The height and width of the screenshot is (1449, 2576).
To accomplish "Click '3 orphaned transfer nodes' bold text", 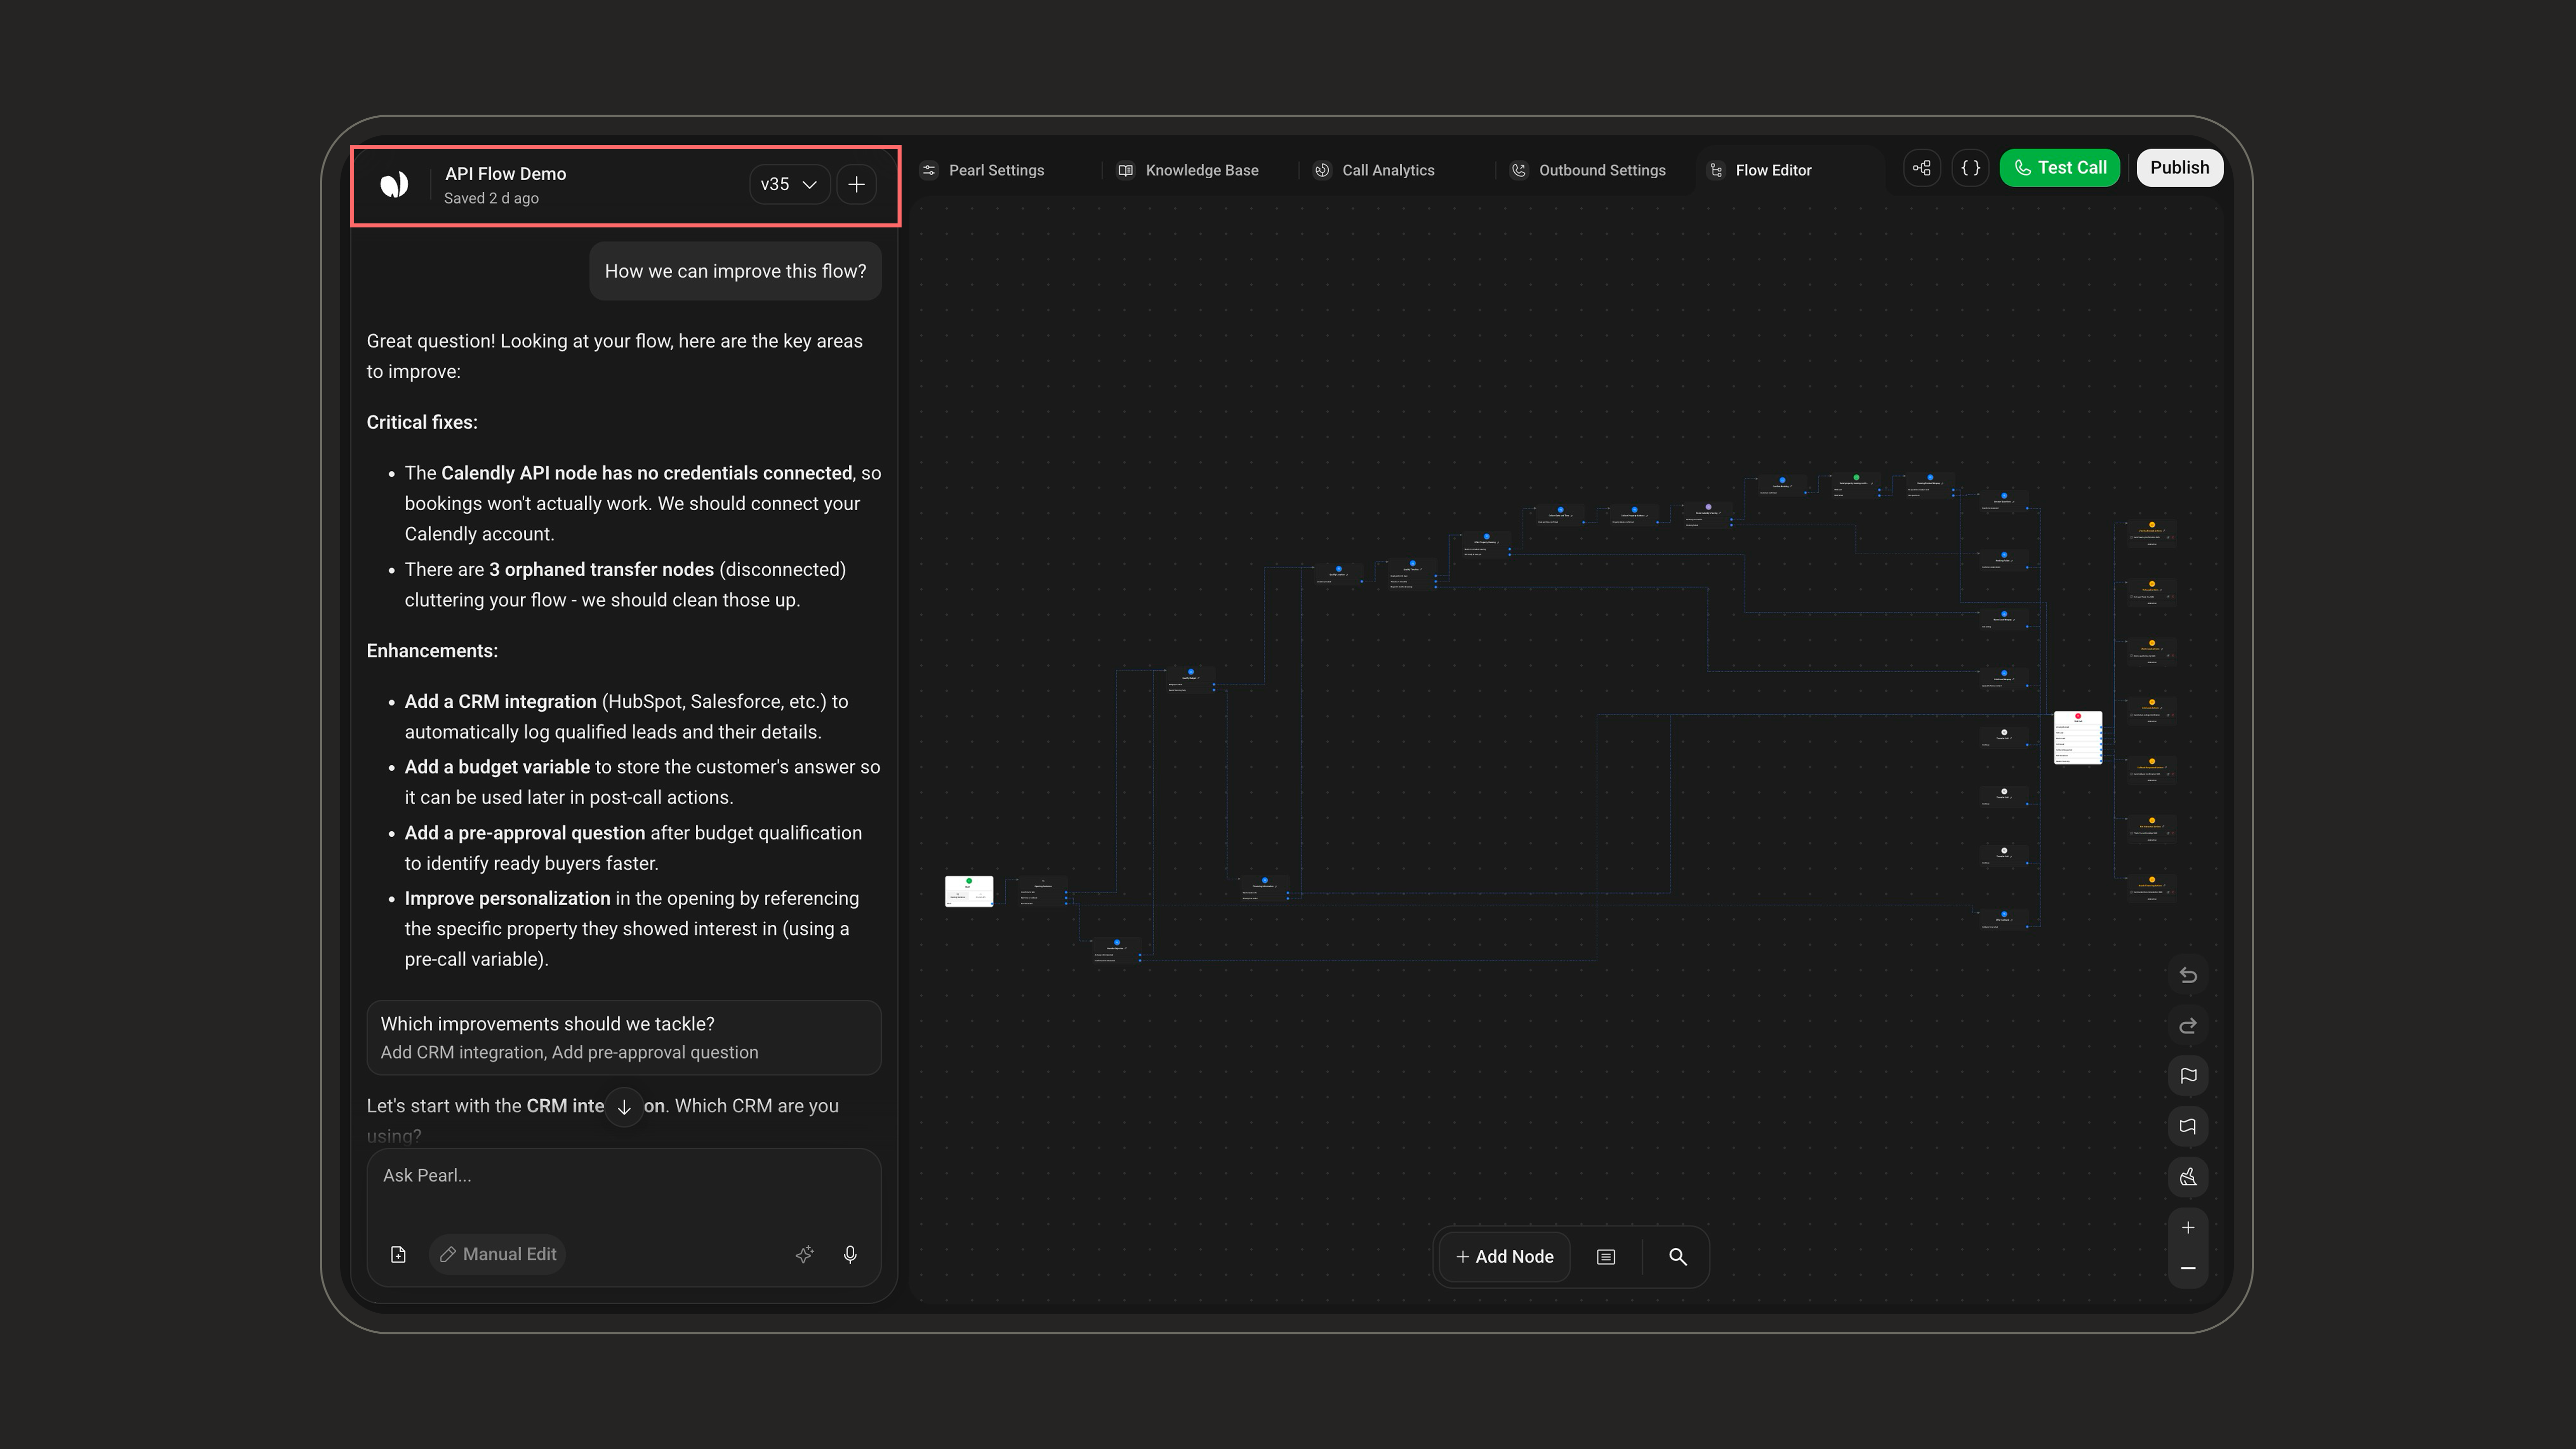I will (x=601, y=570).
